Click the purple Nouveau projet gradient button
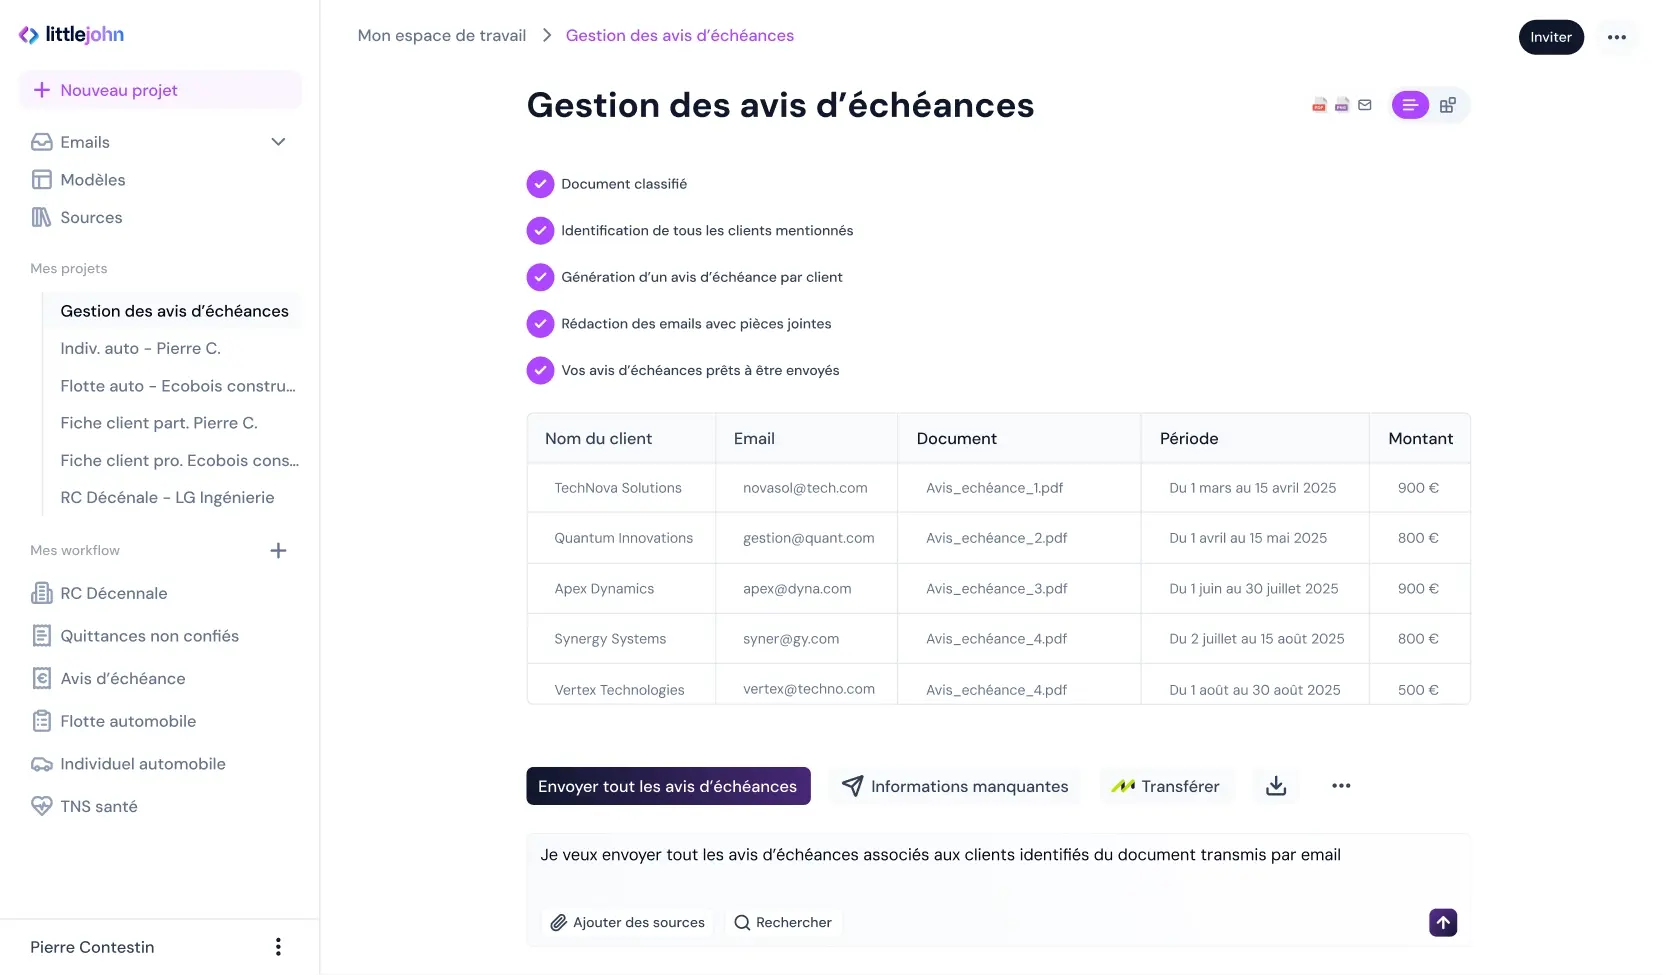The width and height of the screenshot is (1678, 976). click(x=159, y=89)
